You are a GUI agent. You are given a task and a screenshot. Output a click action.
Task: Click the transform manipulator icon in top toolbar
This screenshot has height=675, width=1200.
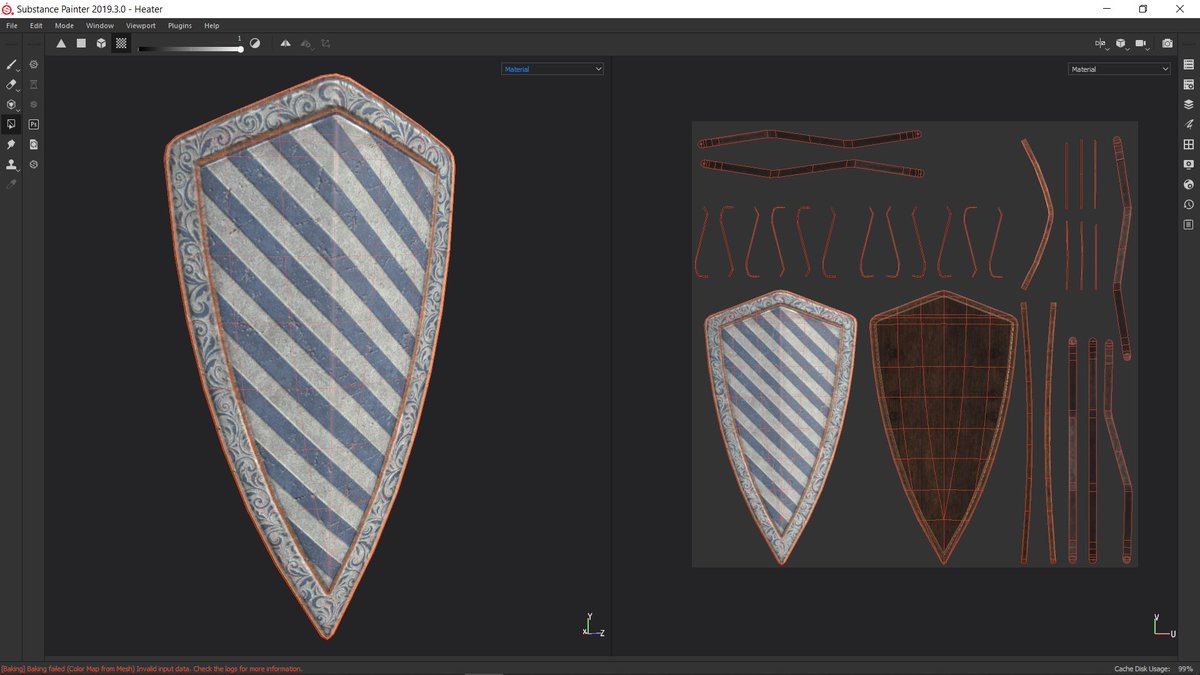click(326, 44)
